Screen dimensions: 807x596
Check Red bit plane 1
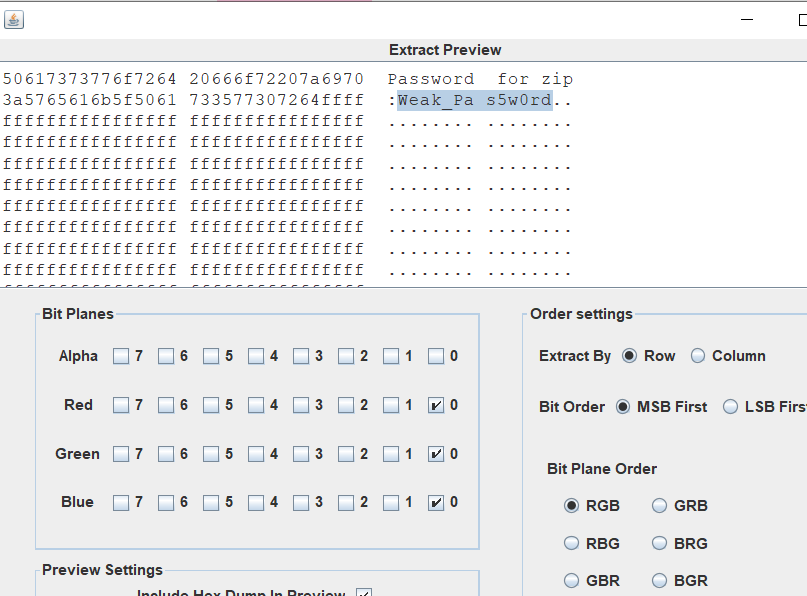point(391,405)
